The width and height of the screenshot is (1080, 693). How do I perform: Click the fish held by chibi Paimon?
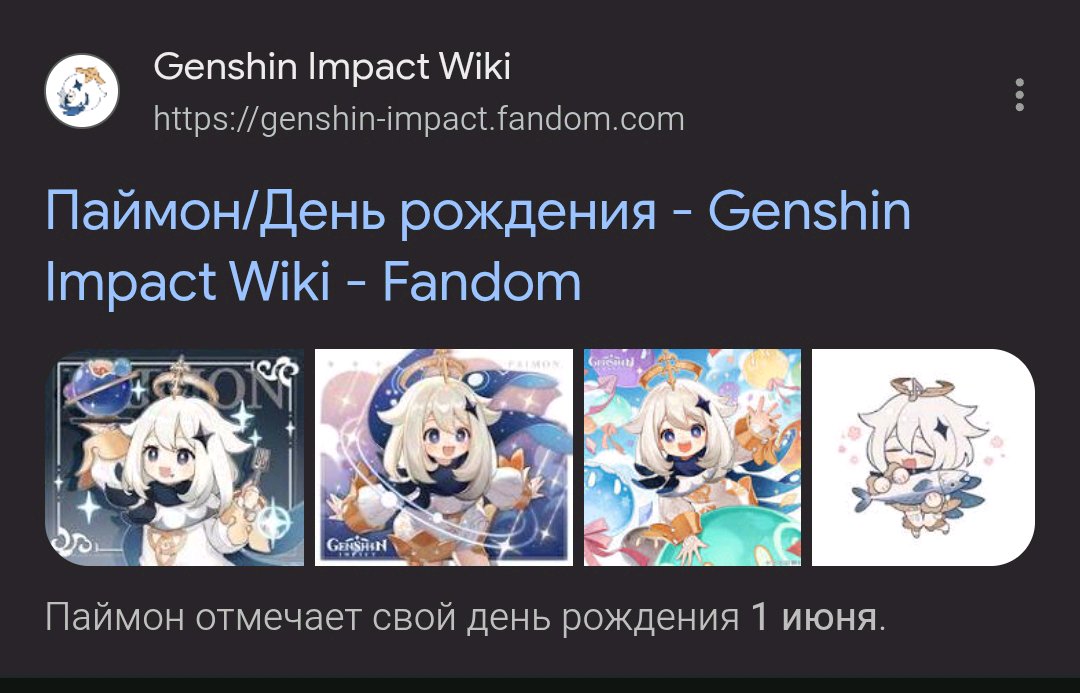point(913,492)
